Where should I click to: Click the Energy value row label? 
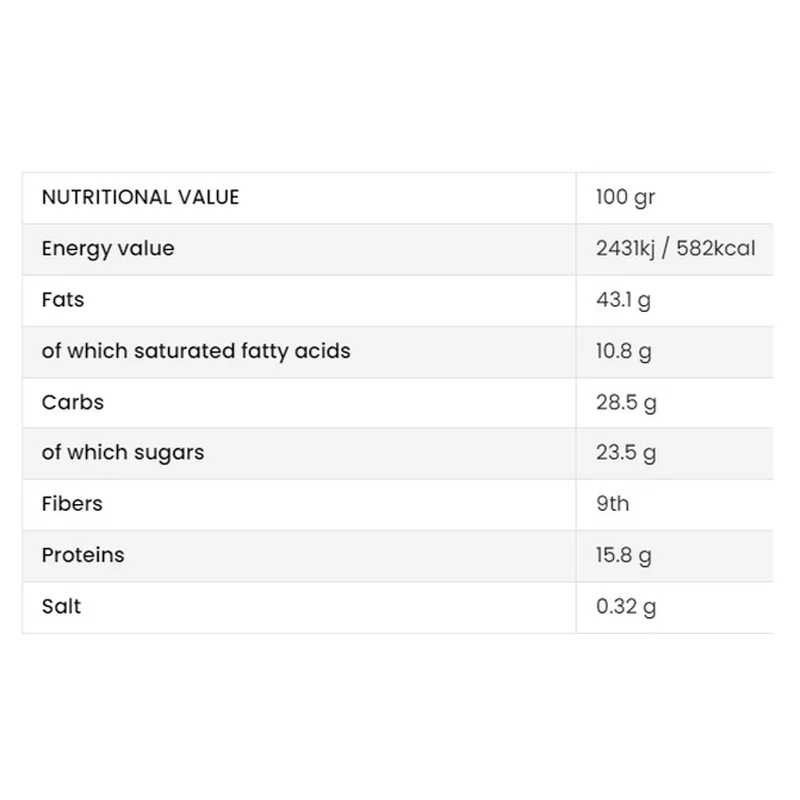(x=108, y=249)
